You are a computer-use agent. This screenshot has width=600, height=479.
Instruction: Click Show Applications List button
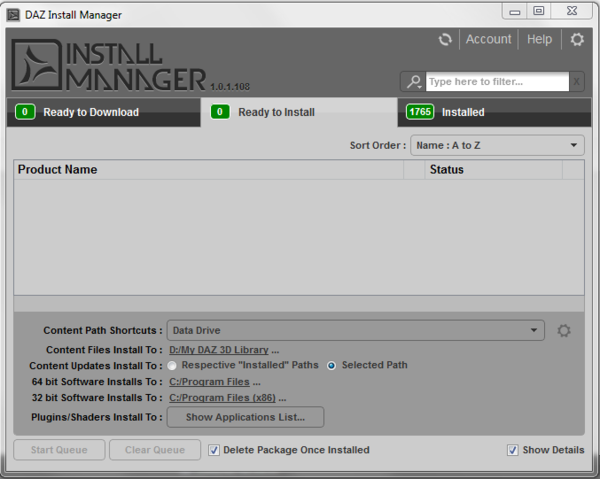245,417
